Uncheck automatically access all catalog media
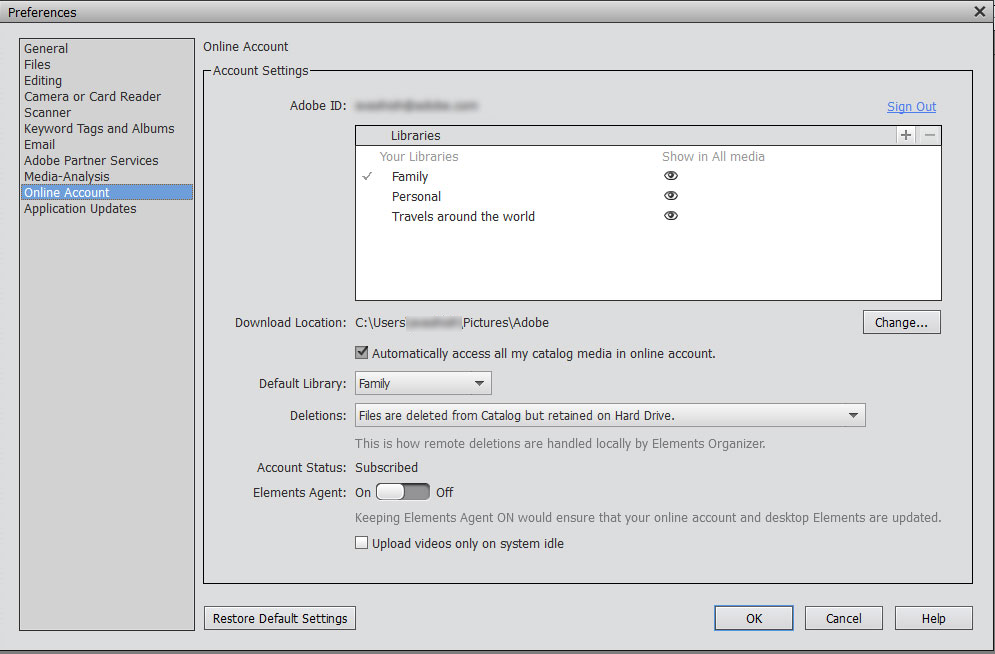 point(362,353)
